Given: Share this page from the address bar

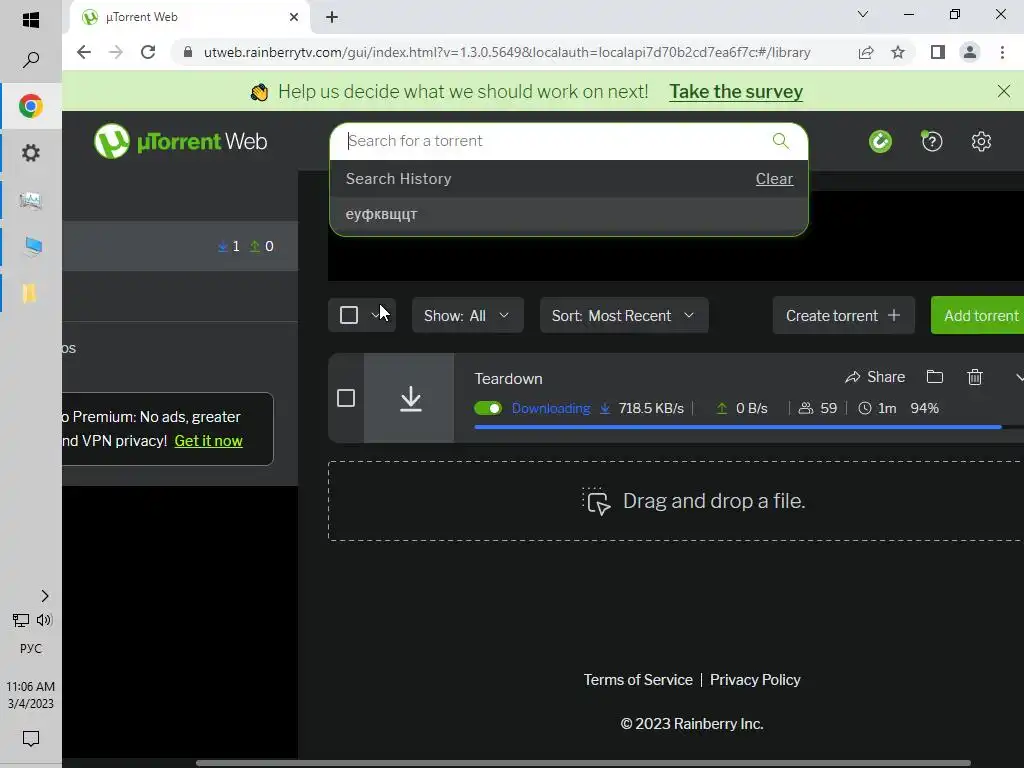Looking at the screenshot, I should tap(866, 52).
